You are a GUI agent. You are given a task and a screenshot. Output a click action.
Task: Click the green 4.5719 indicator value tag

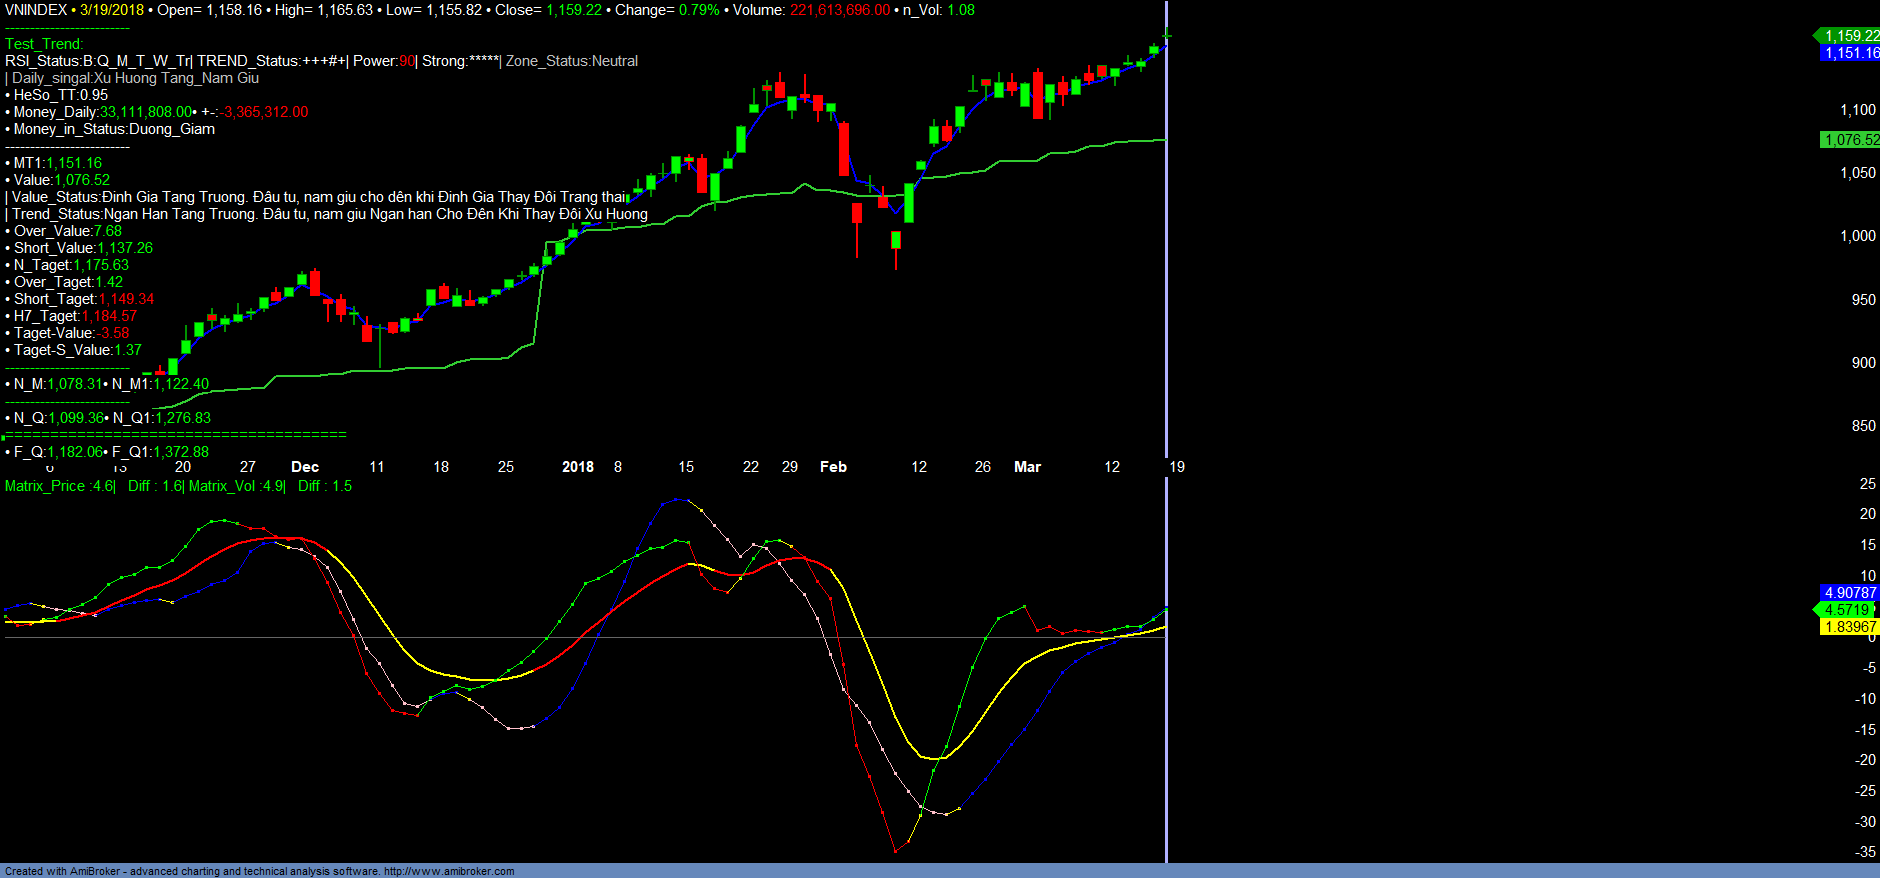click(x=1847, y=610)
